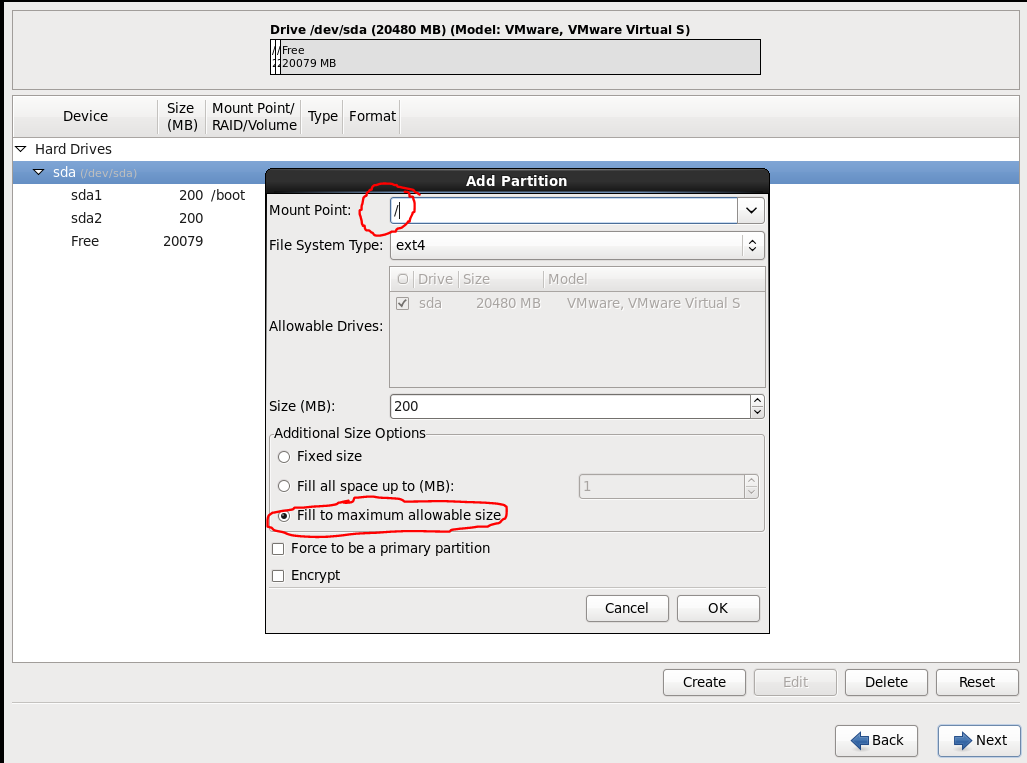The image size is (1027, 763).
Task: Click the Mount Point text field
Action: point(564,210)
